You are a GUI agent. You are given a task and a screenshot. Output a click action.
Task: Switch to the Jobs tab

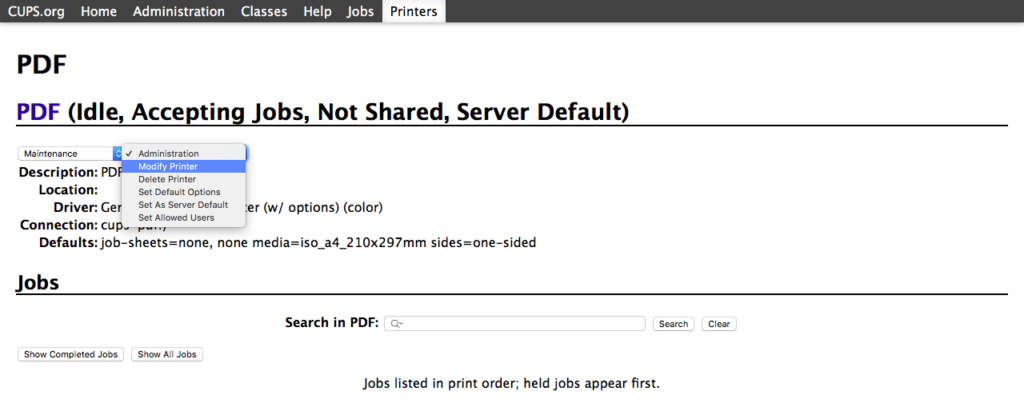[360, 12]
